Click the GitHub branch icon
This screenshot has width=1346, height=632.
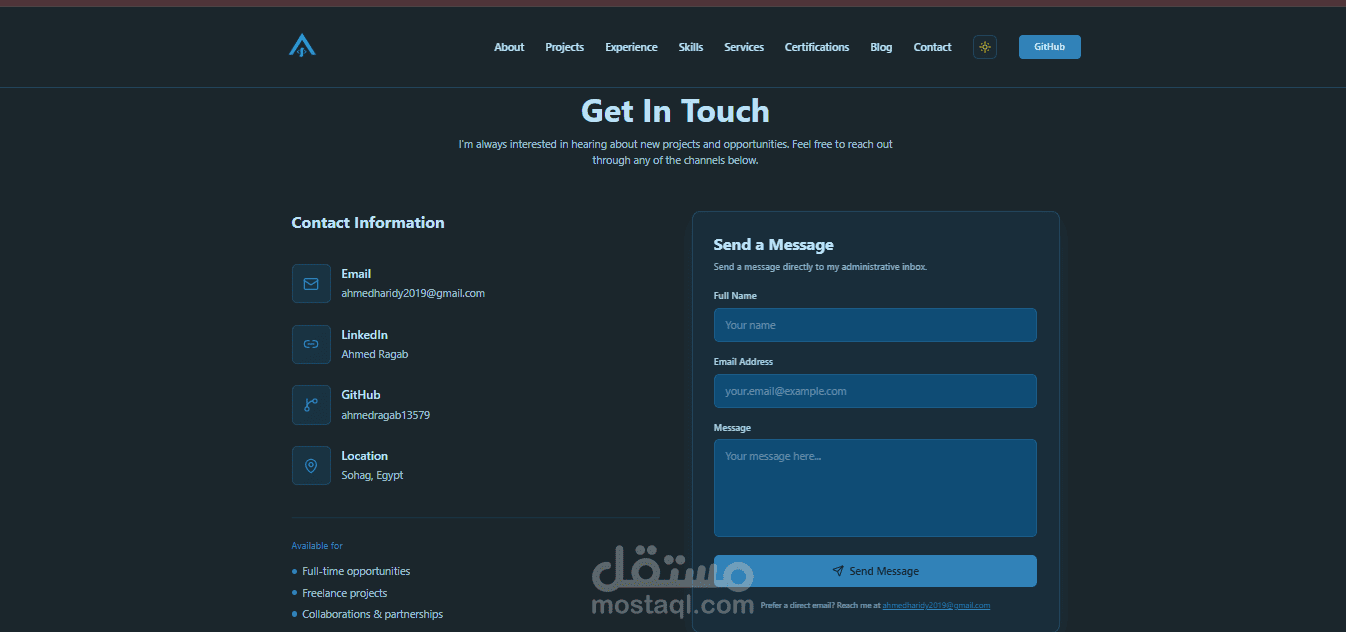pos(311,405)
